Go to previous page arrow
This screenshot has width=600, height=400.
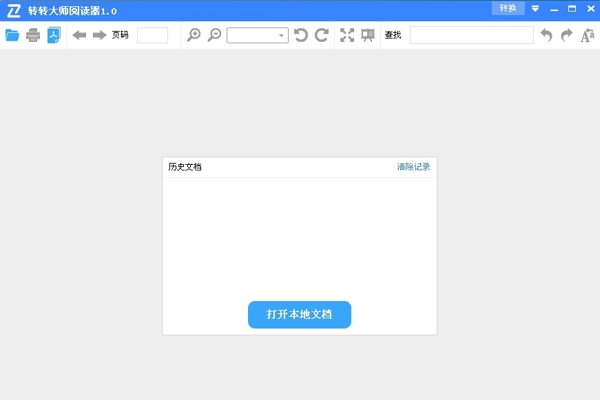click(x=79, y=35)
